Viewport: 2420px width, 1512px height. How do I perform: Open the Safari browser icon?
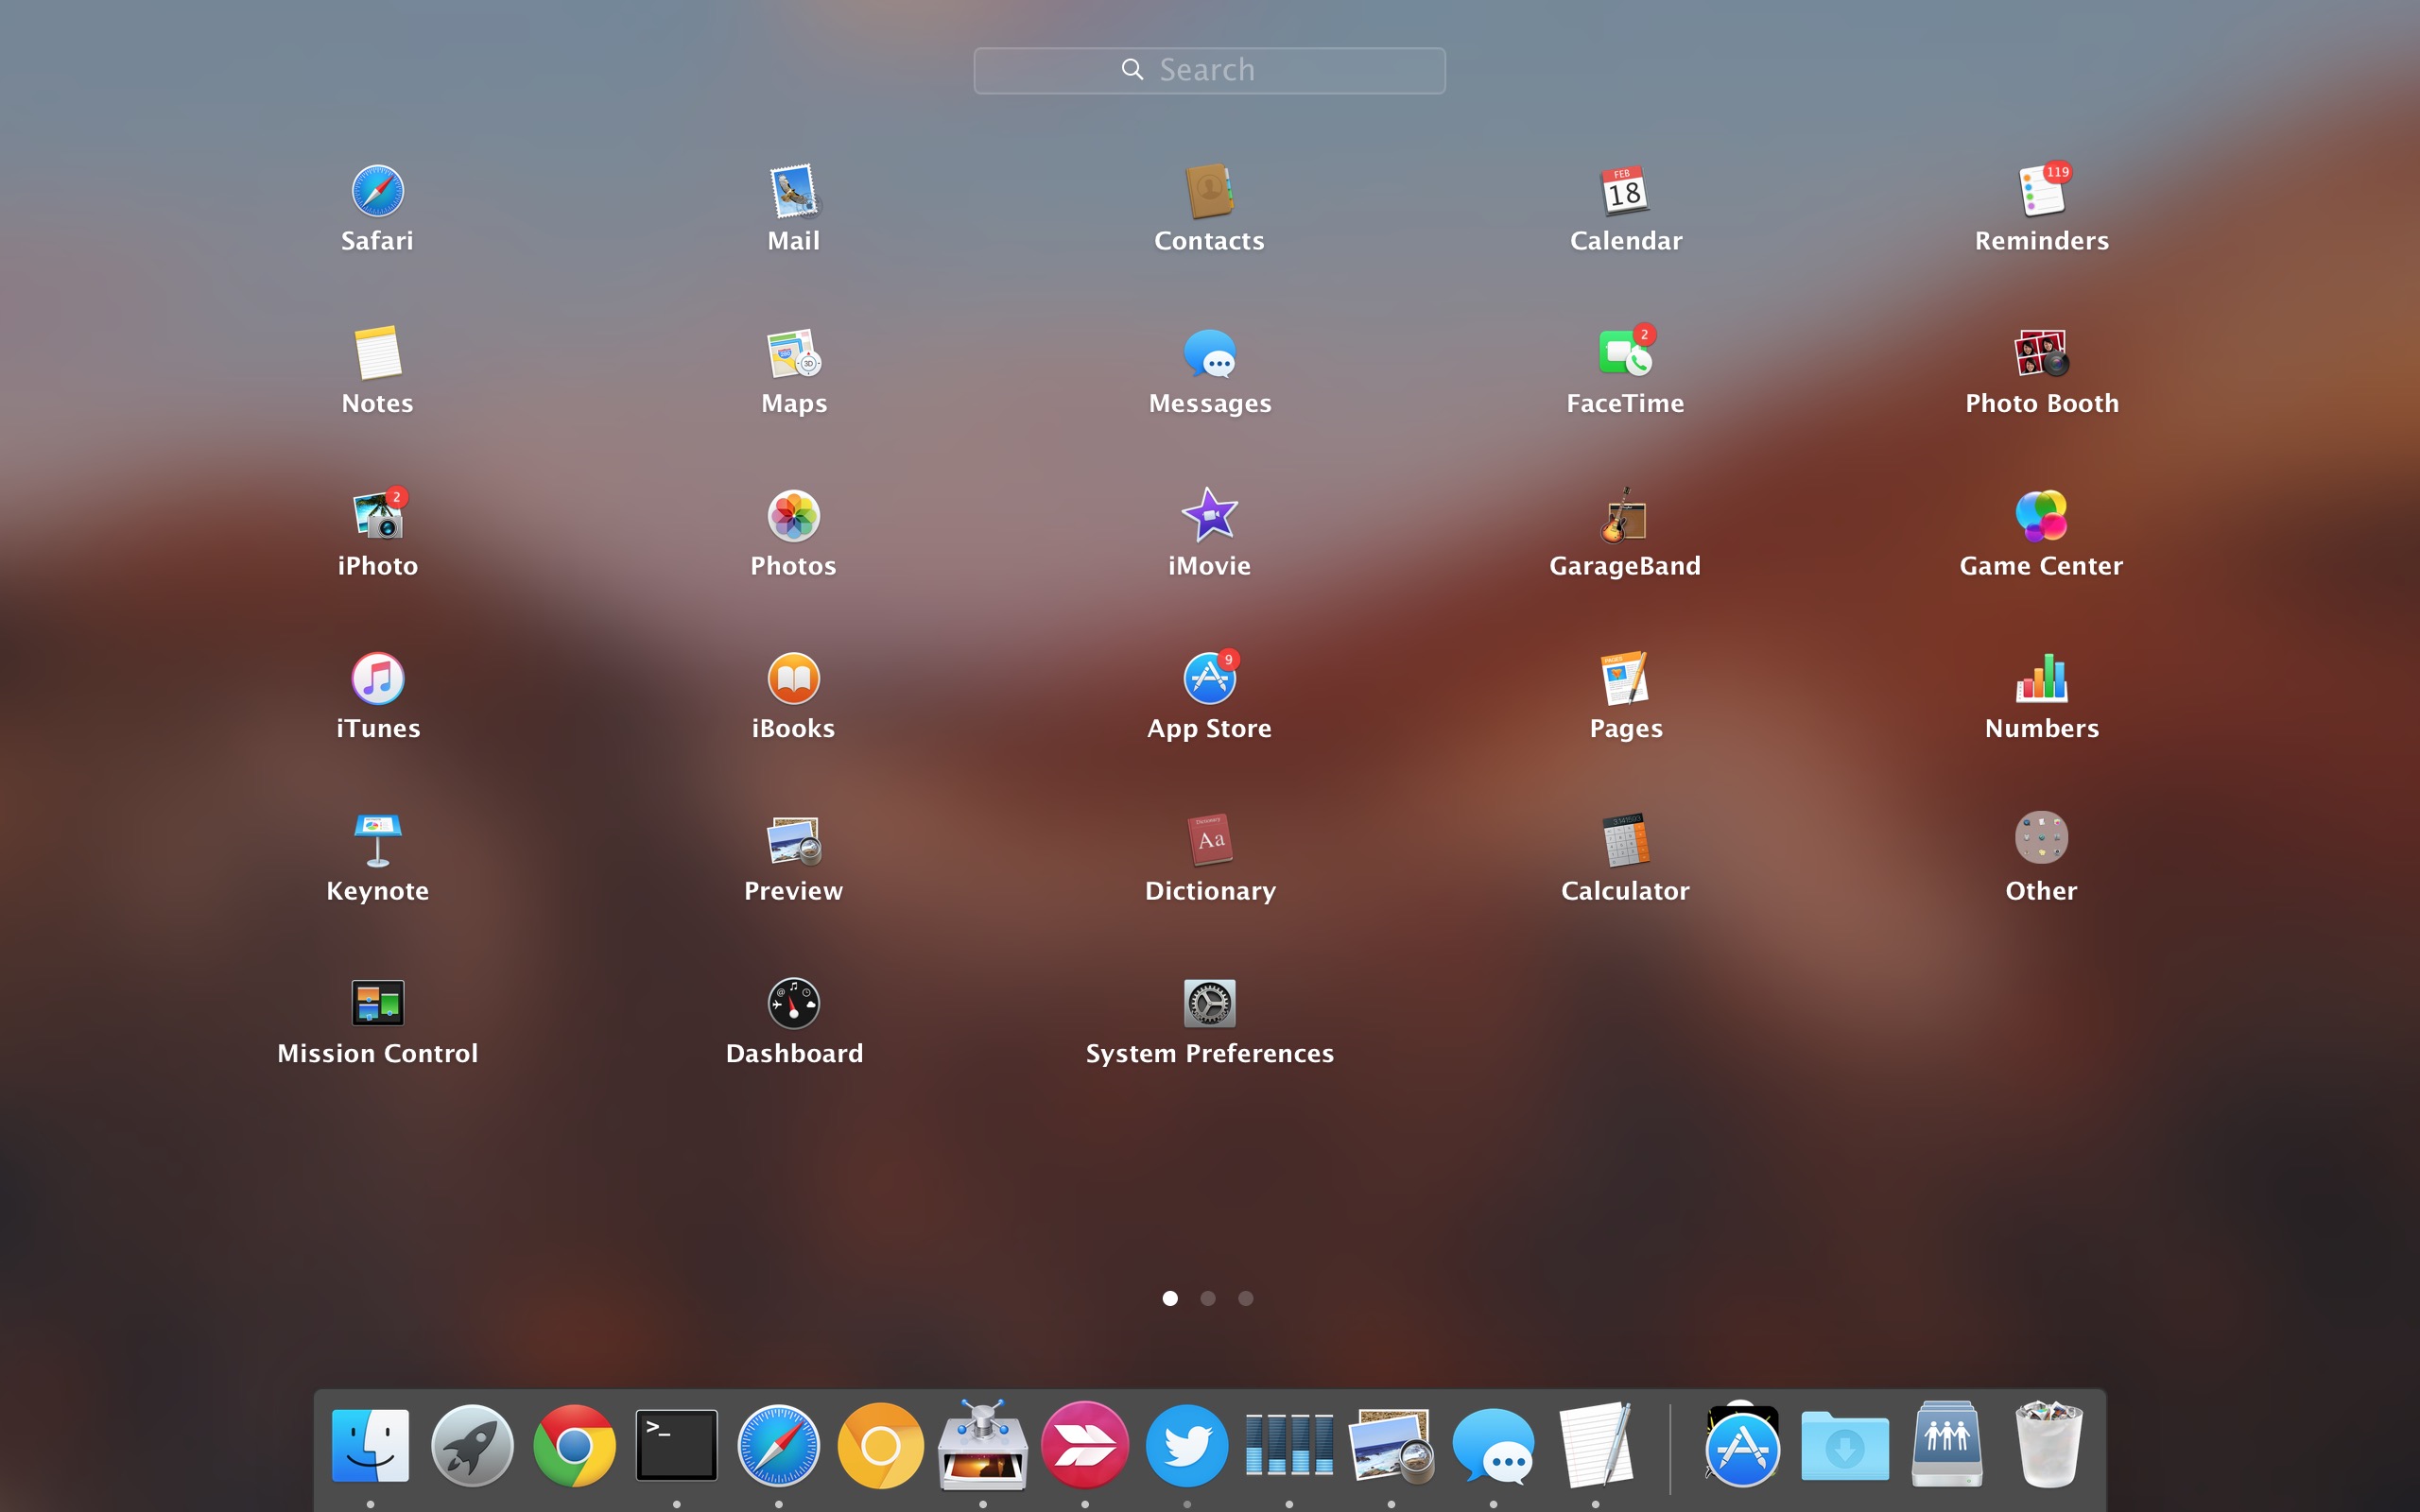coord(377,190)
